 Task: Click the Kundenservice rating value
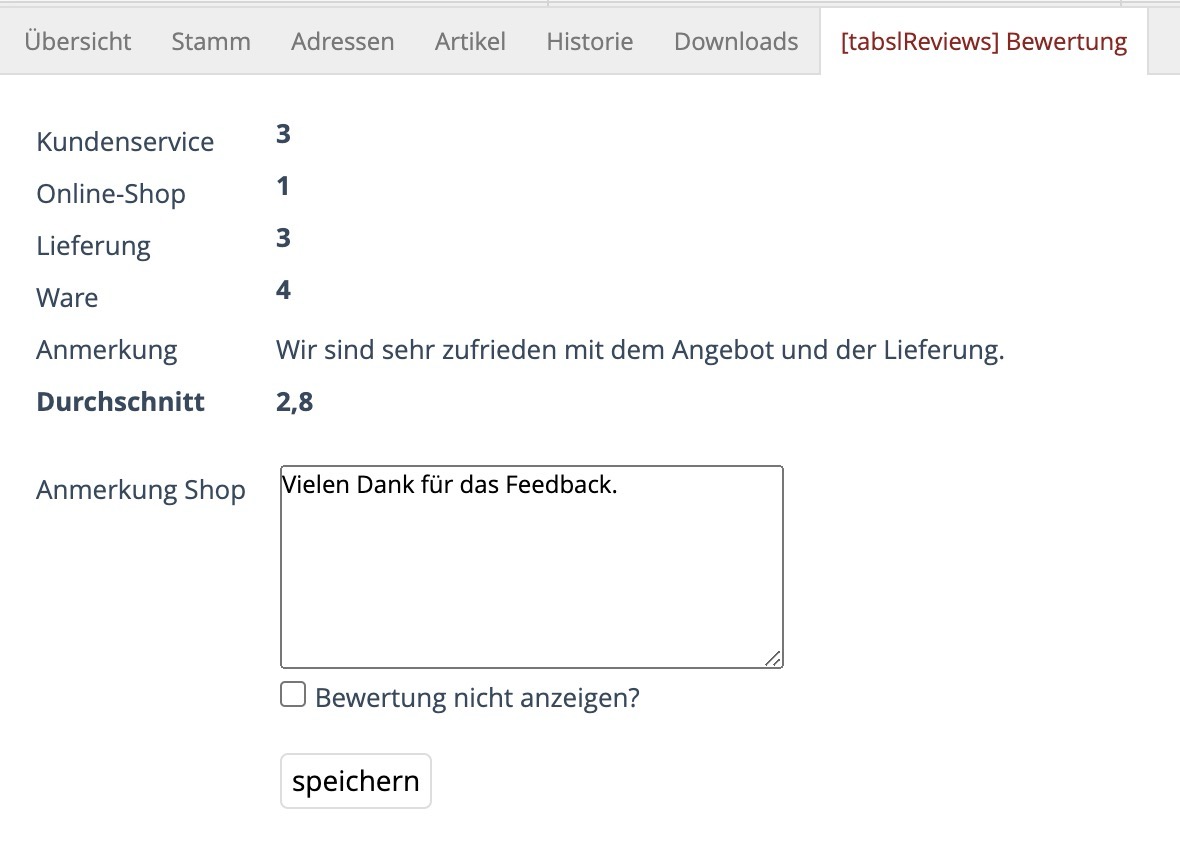(283, 134)
